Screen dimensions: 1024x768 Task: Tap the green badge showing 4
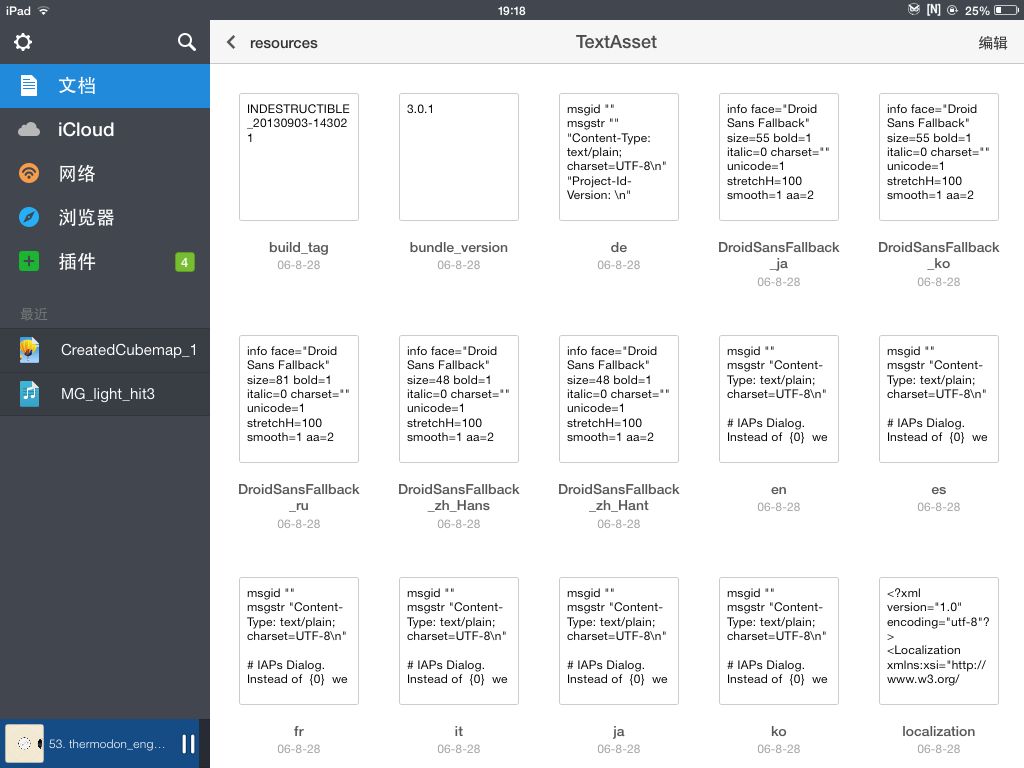coord(185,262)
